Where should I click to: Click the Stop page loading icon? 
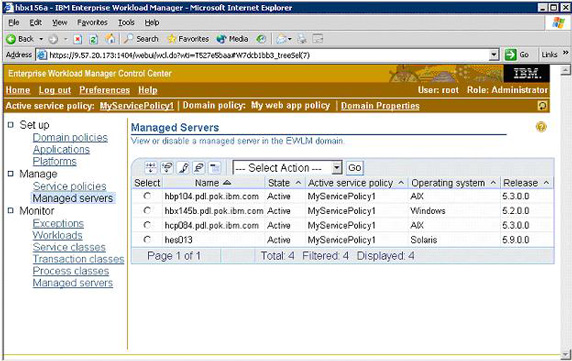[78, 39]
